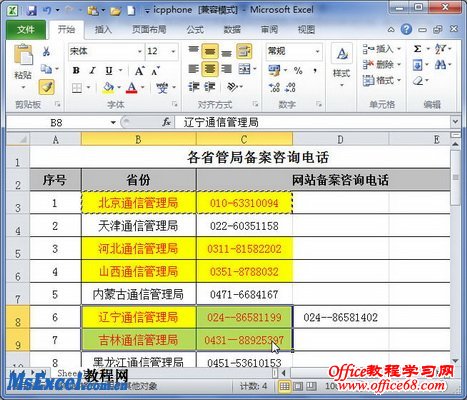Click the AutoSum sigma icon

pos(417,49)
